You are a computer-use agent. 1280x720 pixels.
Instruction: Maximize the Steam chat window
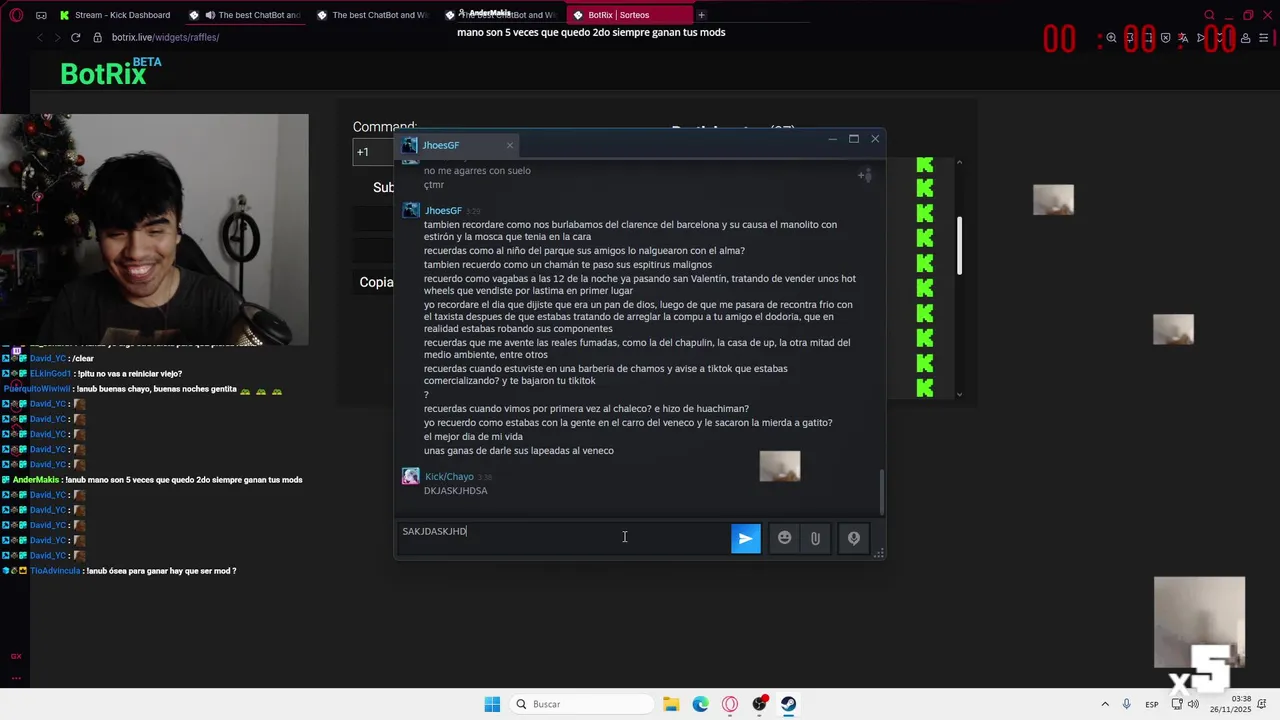(854, 139)
